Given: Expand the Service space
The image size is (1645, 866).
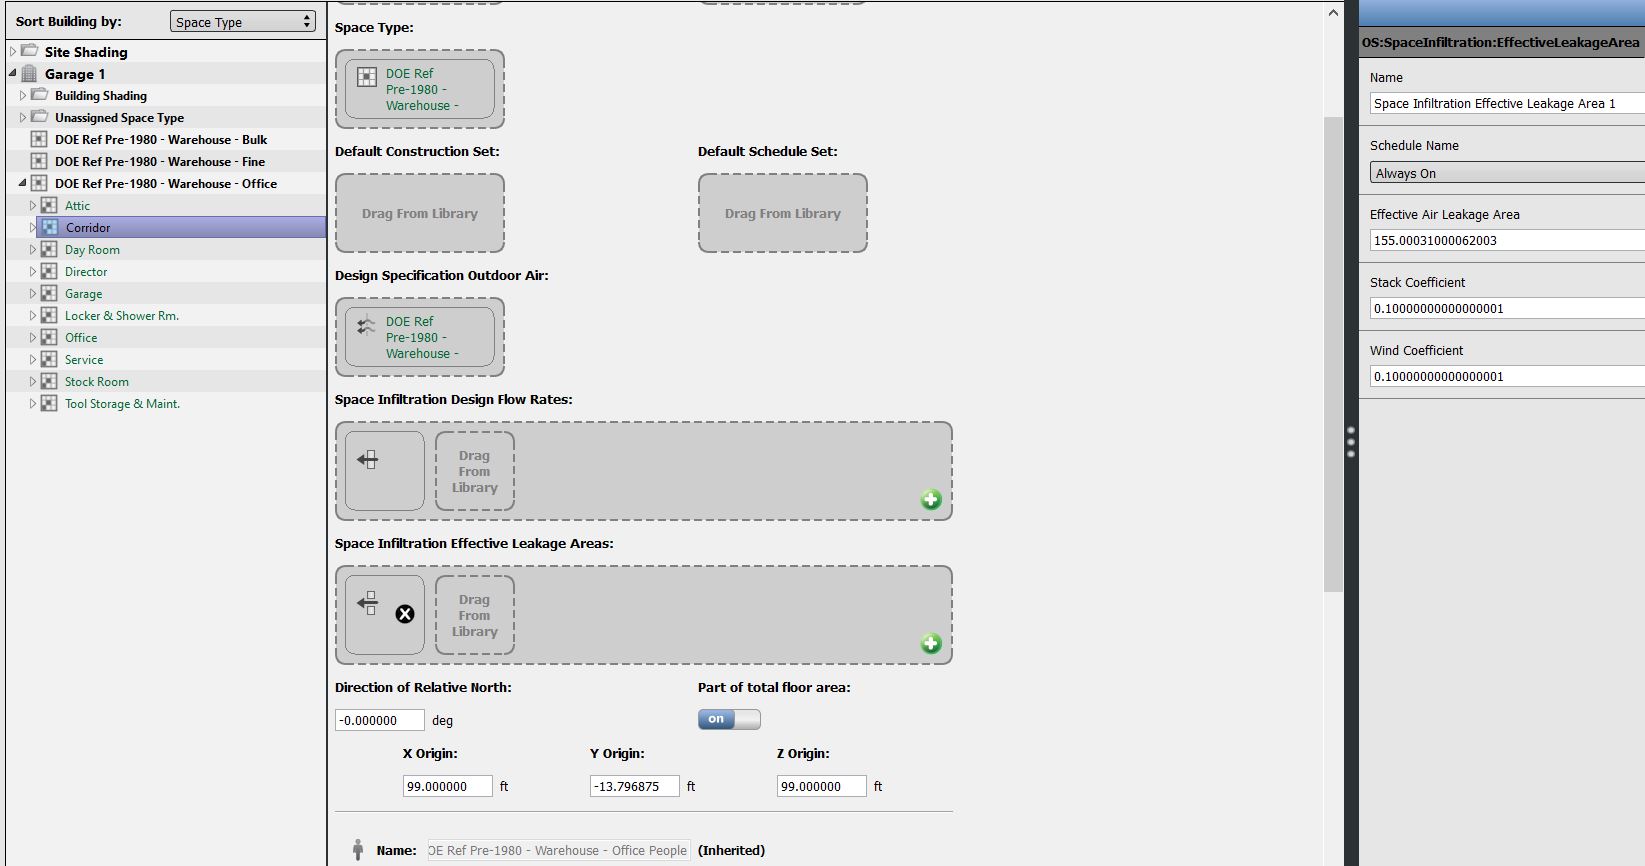Looking at the screenshot, I should [x=33, y=359].
